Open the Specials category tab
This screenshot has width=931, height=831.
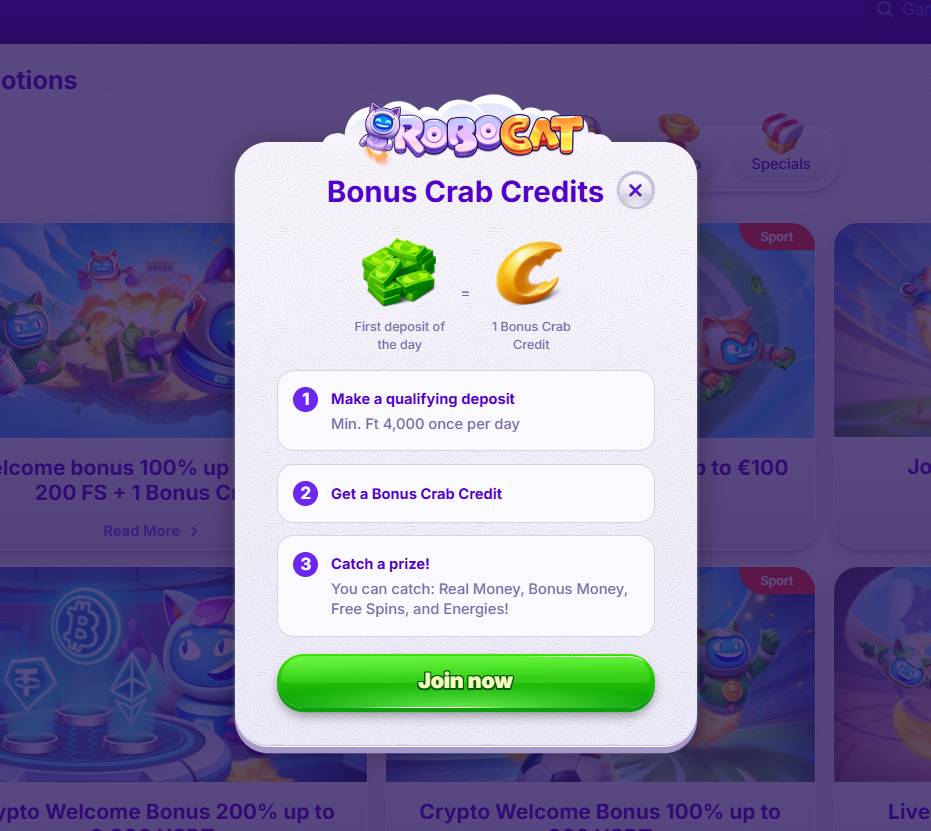click(x=780, y=144)
